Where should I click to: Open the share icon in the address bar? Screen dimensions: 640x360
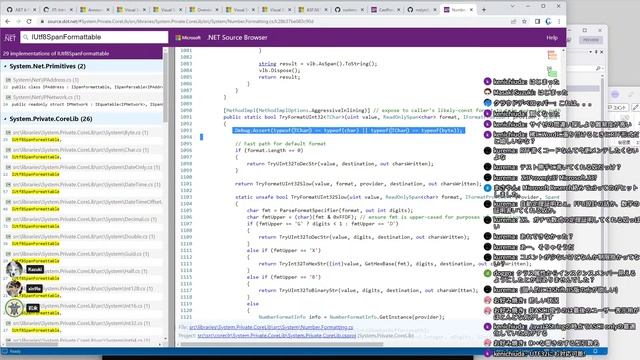[513, 21]
